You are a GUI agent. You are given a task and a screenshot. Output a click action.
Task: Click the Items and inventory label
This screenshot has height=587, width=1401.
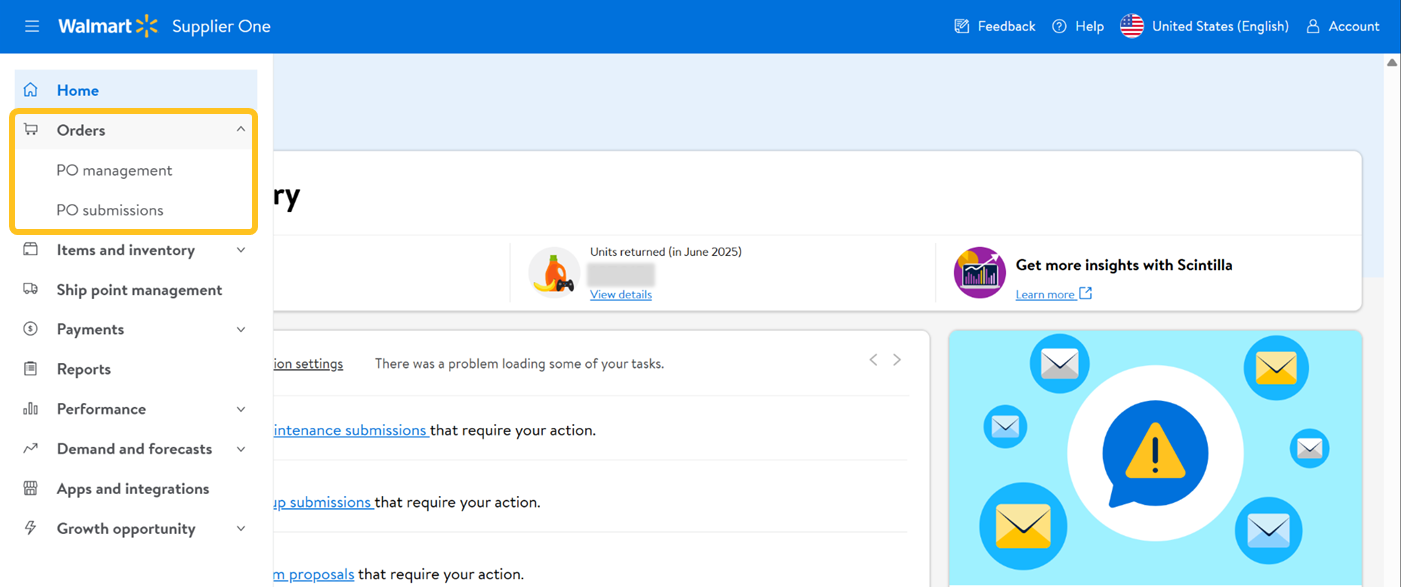coord(126,250)
